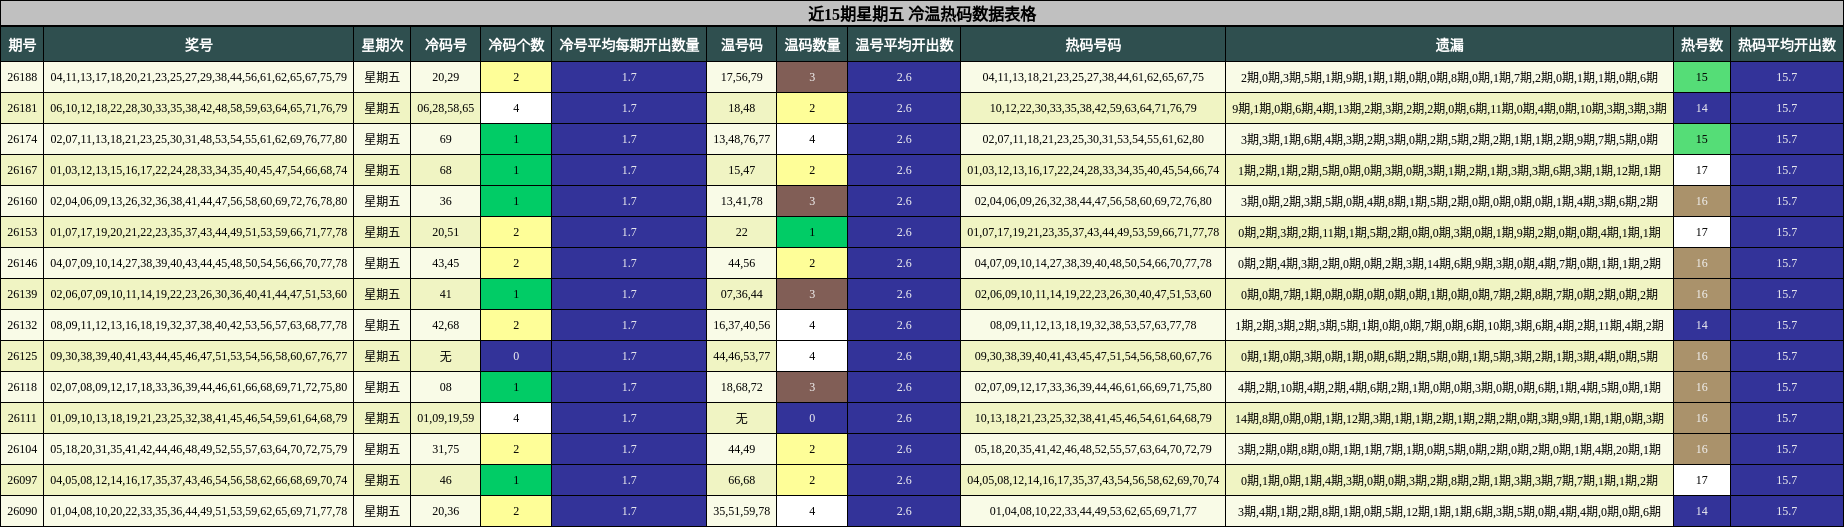Click period number 26160

point(22,201)
